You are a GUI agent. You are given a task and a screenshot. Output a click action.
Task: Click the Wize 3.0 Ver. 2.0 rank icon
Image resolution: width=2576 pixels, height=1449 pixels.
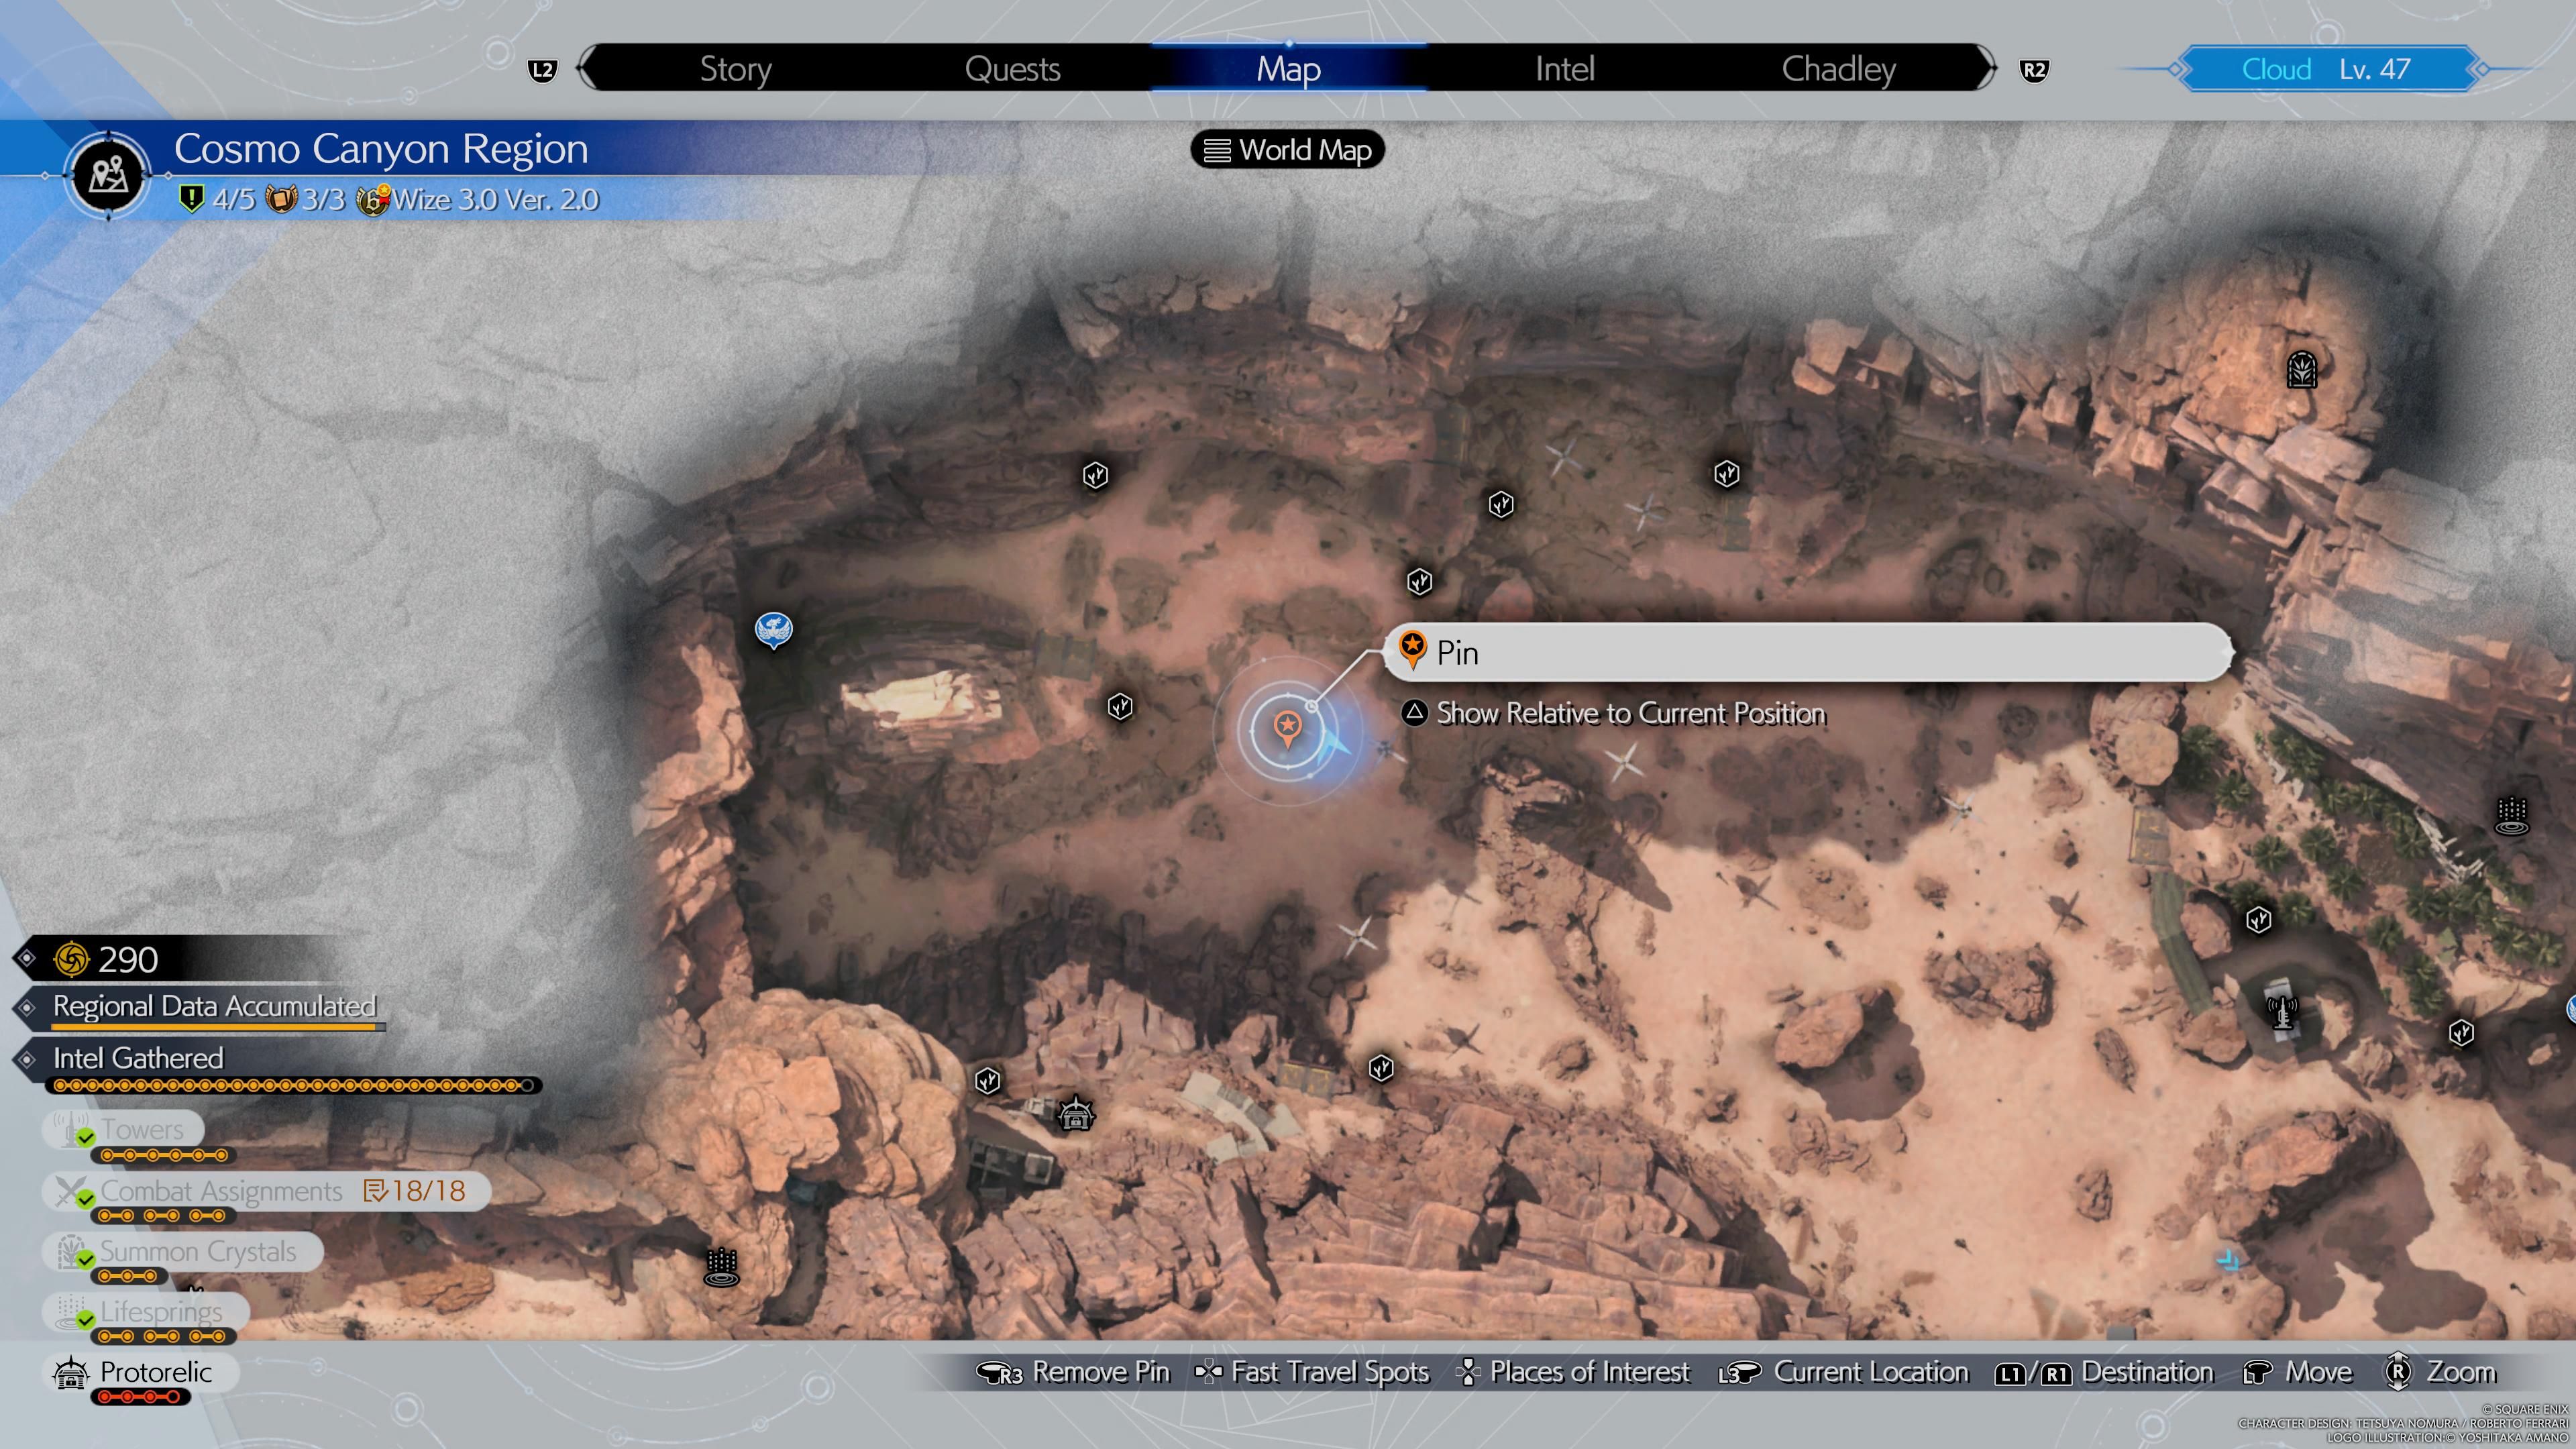click(x=373, y=199)
